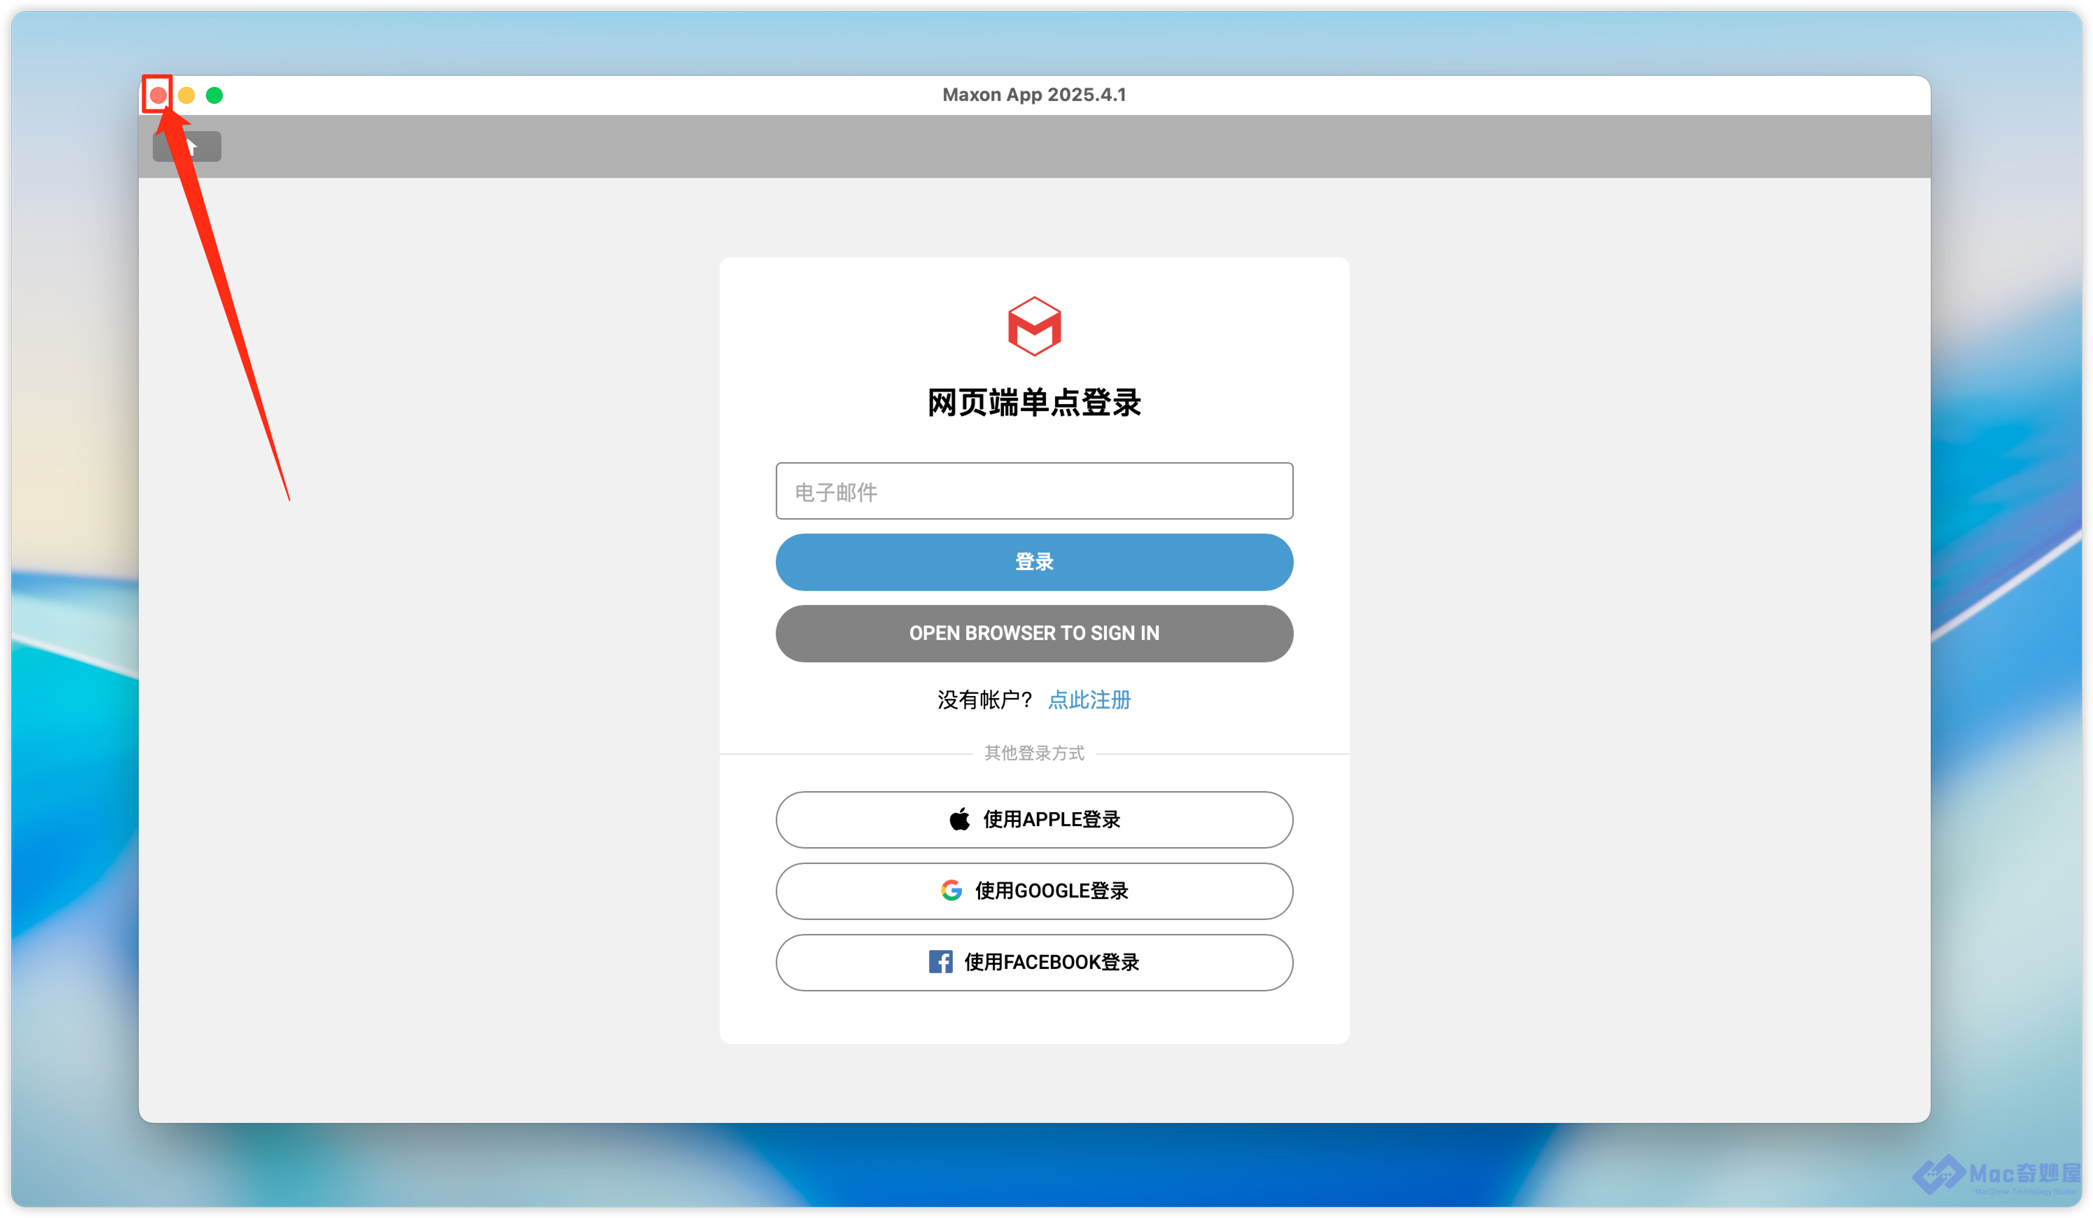Screen dimensions: 2093x1218
Task: Close the Maxon App window
Action: (x=158, y=96)
